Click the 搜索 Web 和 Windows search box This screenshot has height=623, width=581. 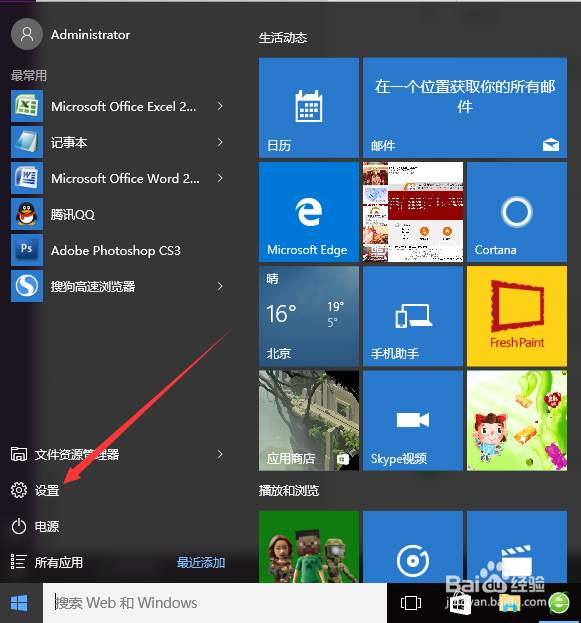(x=215, y=603)
